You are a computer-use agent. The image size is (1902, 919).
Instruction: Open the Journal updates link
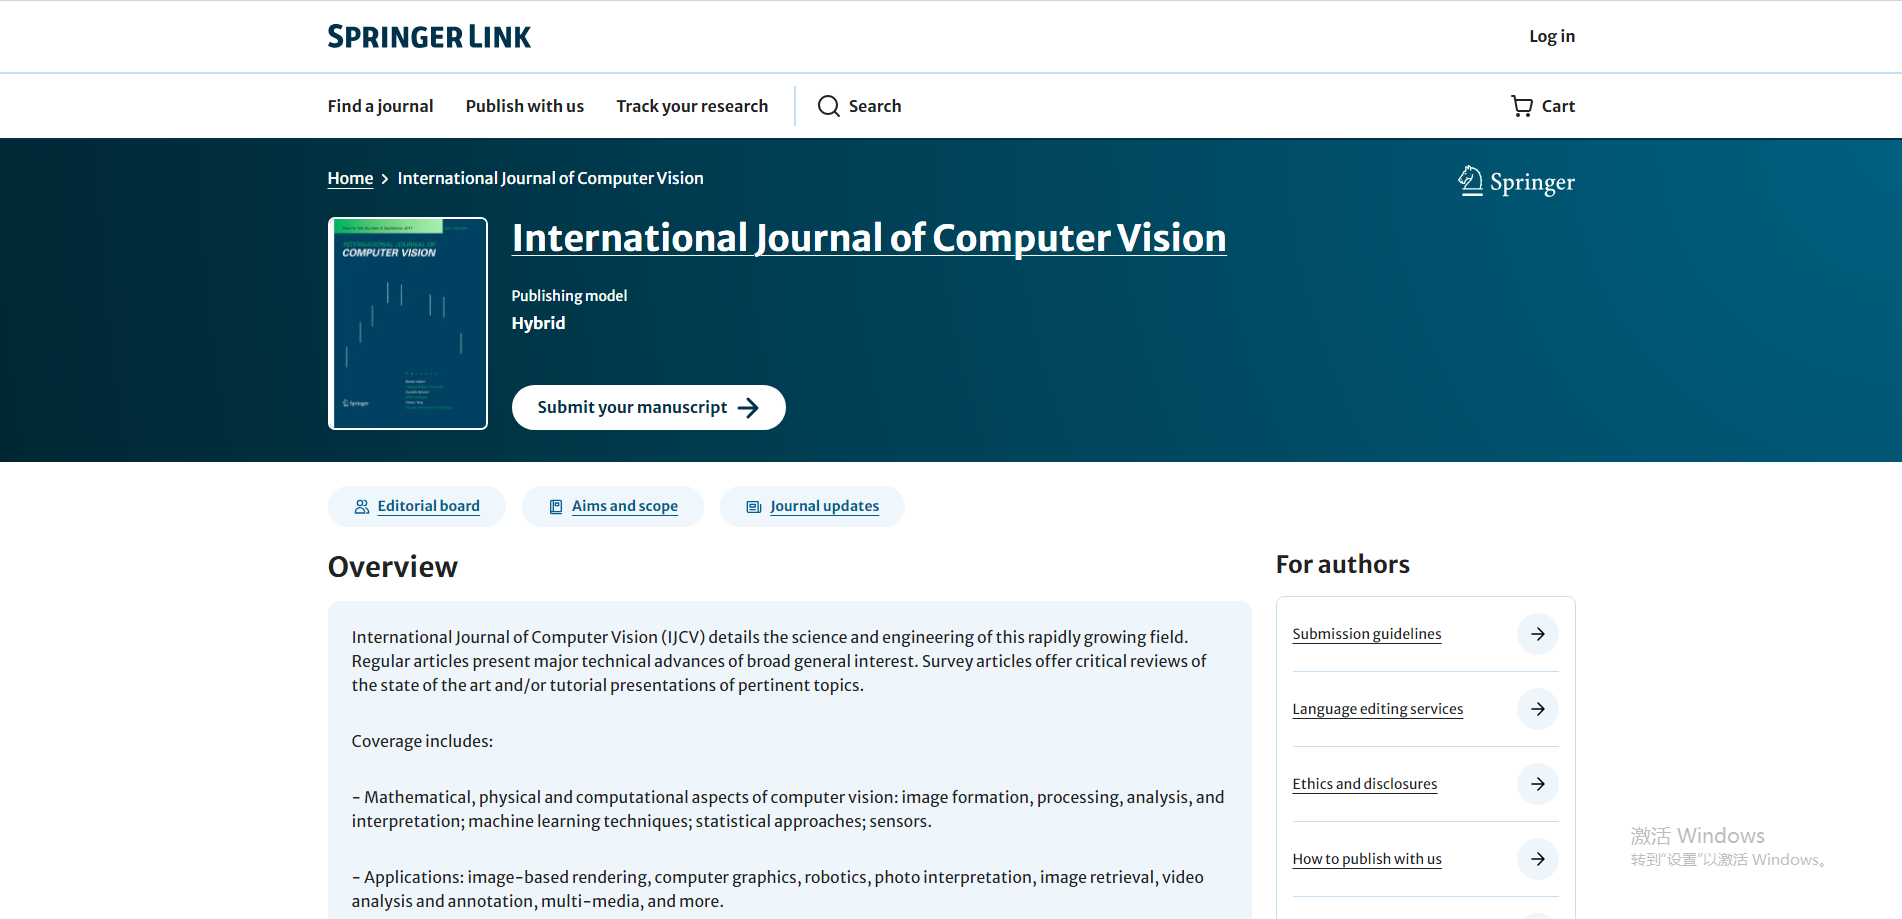pyautogui.click(x=825, y=506)
